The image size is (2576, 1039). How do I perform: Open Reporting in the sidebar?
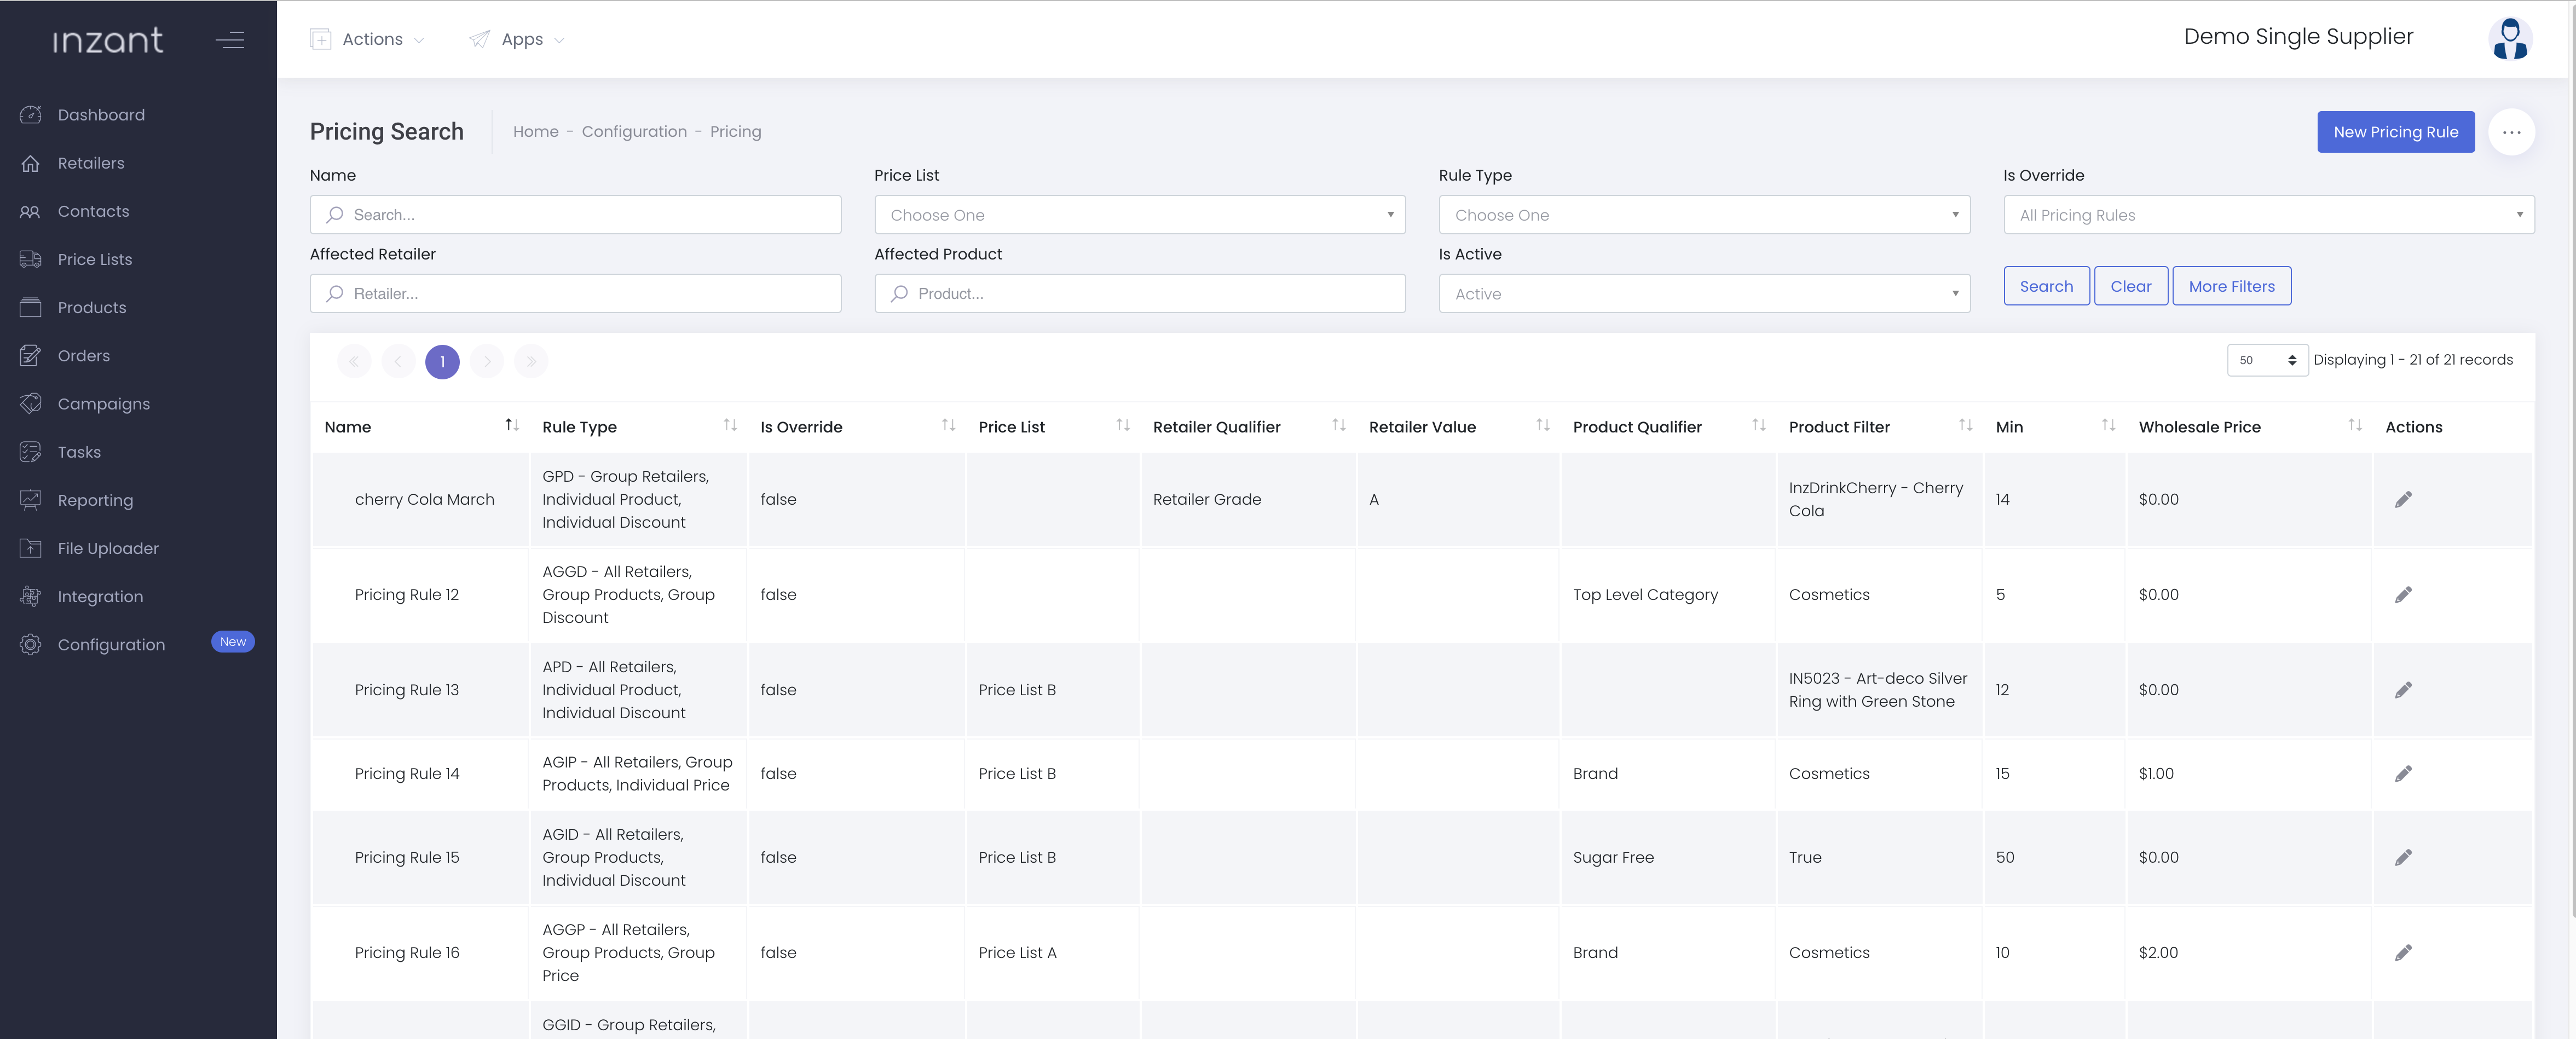(x=95, y=500)
